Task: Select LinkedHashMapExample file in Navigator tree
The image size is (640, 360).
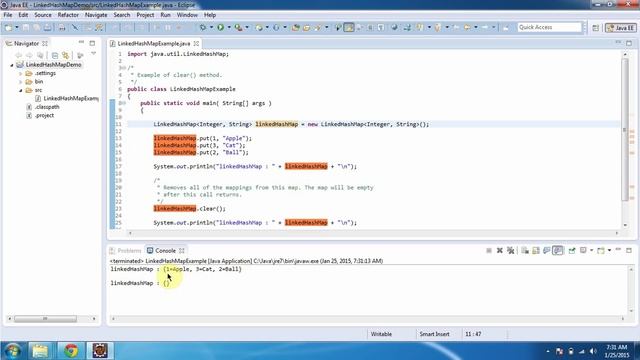Action: pos(67,98)
